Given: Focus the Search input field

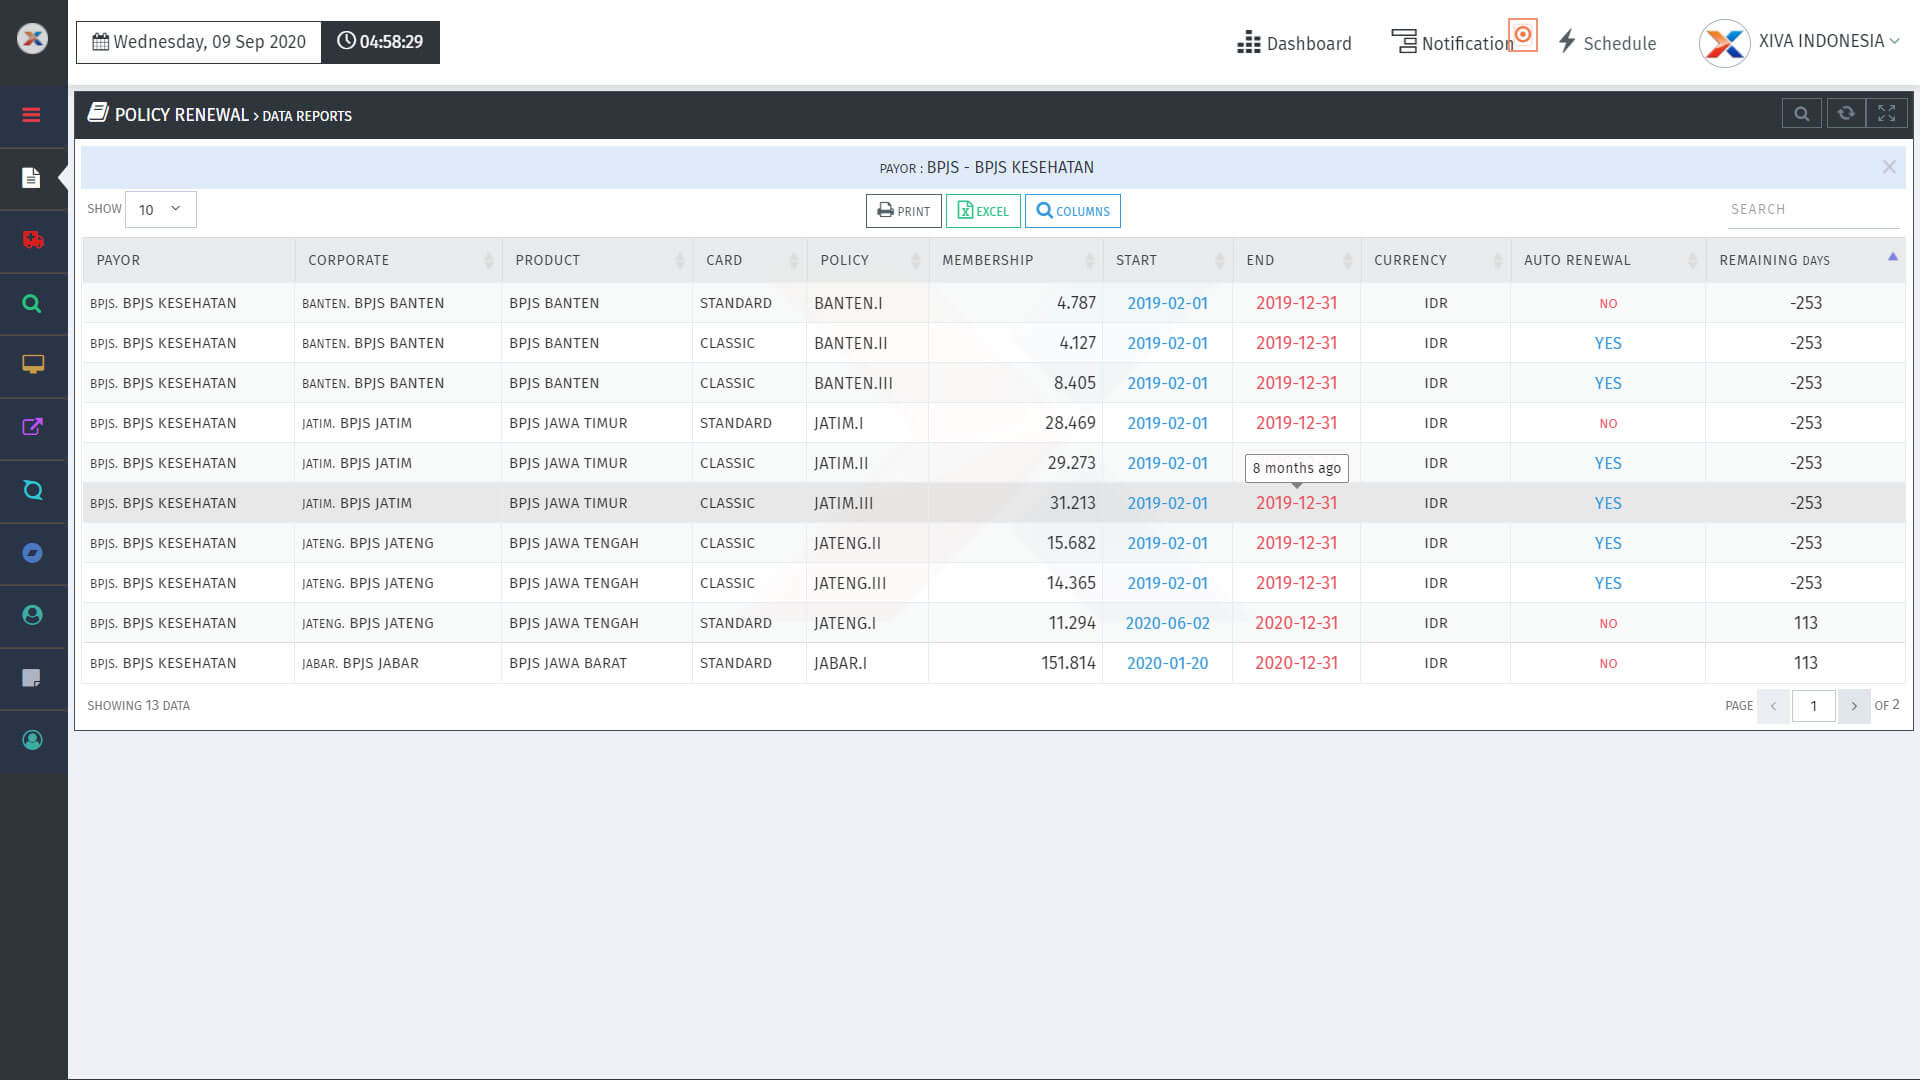Looking at the screenshot, I should (1813, 209).
